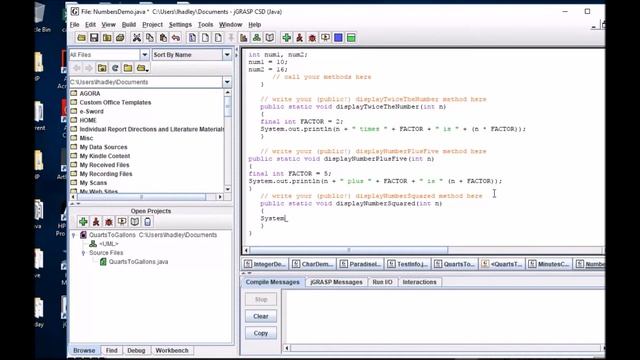Click the green plus in Open Projects toolbar
The image size is (640, 360).
(x=83, y=222)
